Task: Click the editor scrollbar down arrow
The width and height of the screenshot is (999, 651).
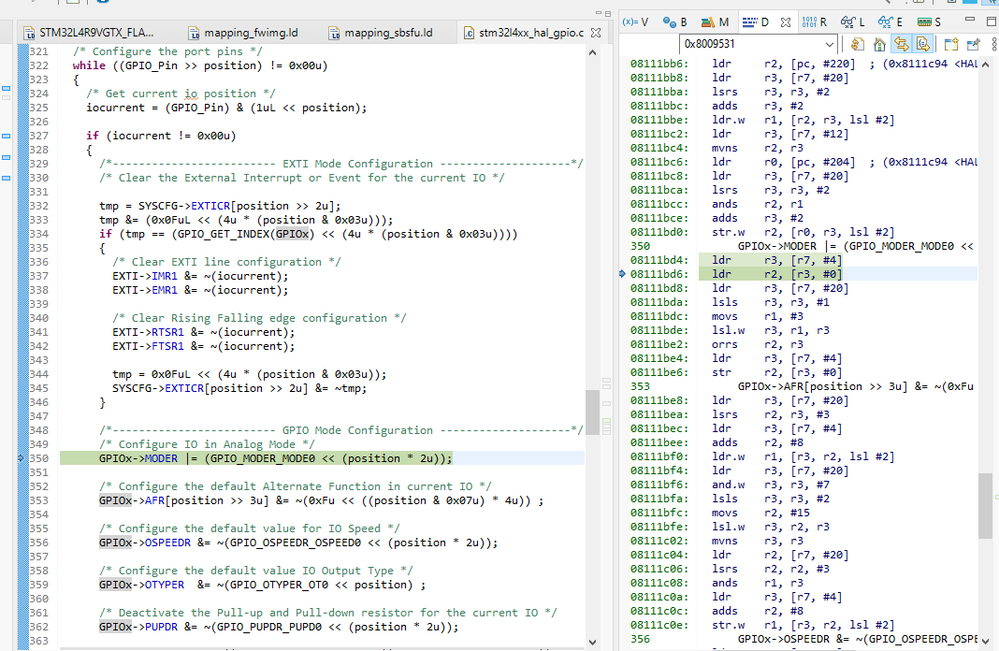Action: pyautogui.click(x=593, y=643)
